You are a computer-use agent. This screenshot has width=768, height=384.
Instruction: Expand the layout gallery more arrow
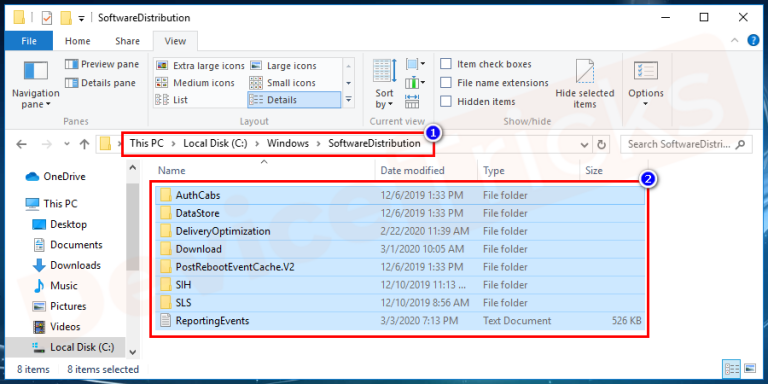click(348, 100)
